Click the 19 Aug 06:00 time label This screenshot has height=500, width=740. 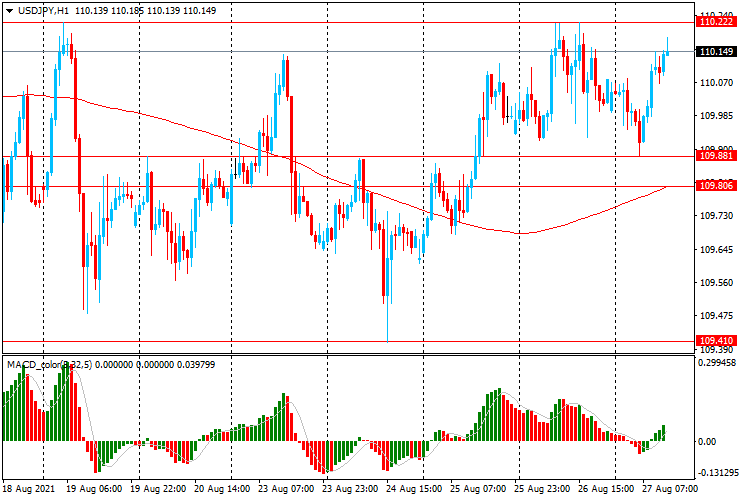click(x=94, y=488)
